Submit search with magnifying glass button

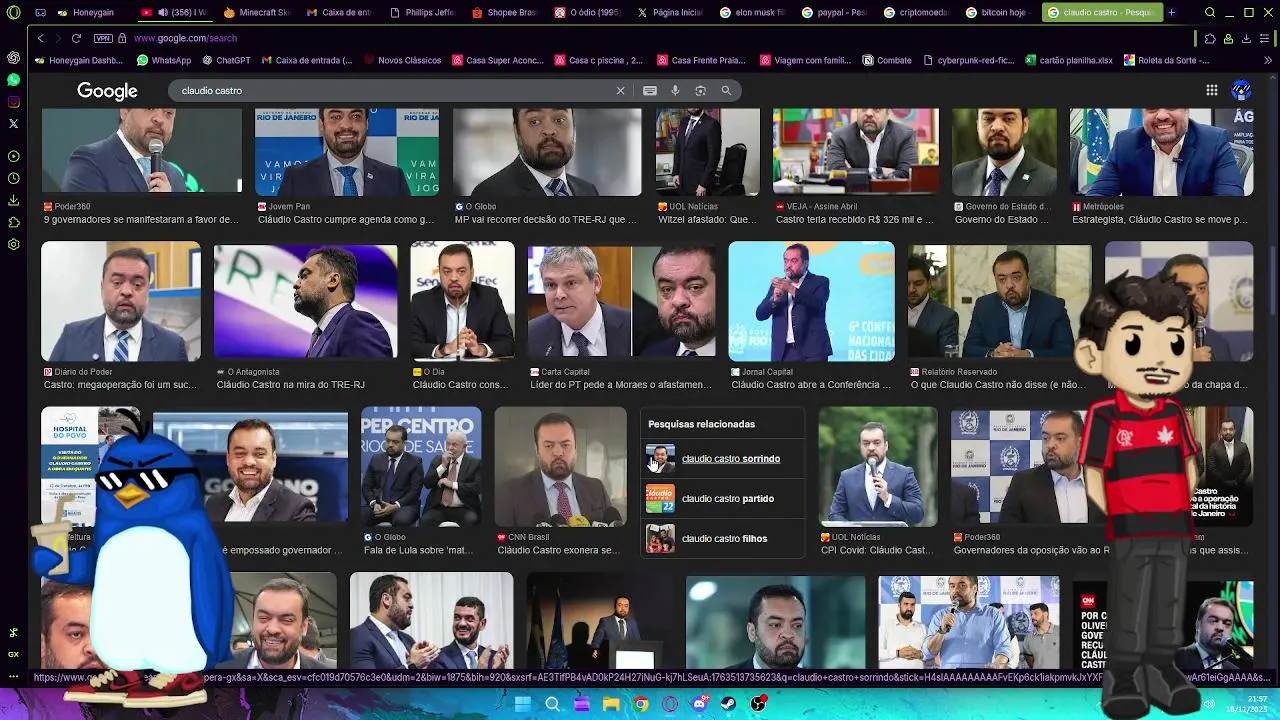(726, 90)
